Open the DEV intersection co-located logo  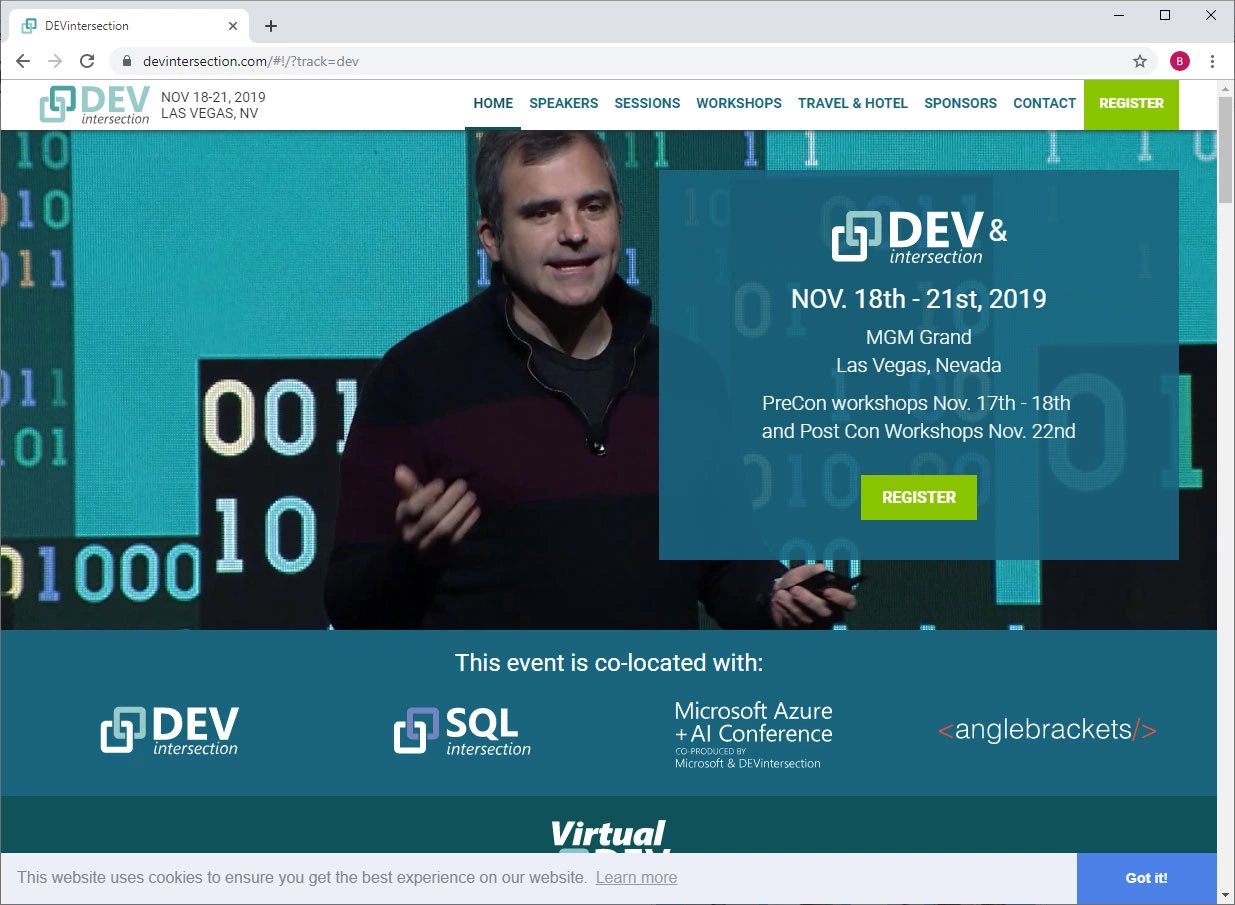[170, 731]
